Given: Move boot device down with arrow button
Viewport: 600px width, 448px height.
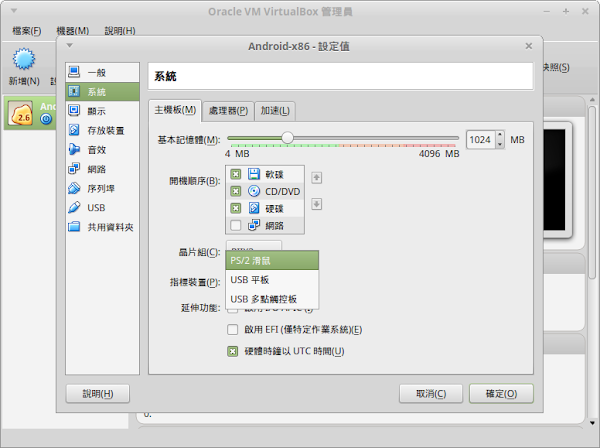Looking at the screenshot, I should tap(316, 204).
